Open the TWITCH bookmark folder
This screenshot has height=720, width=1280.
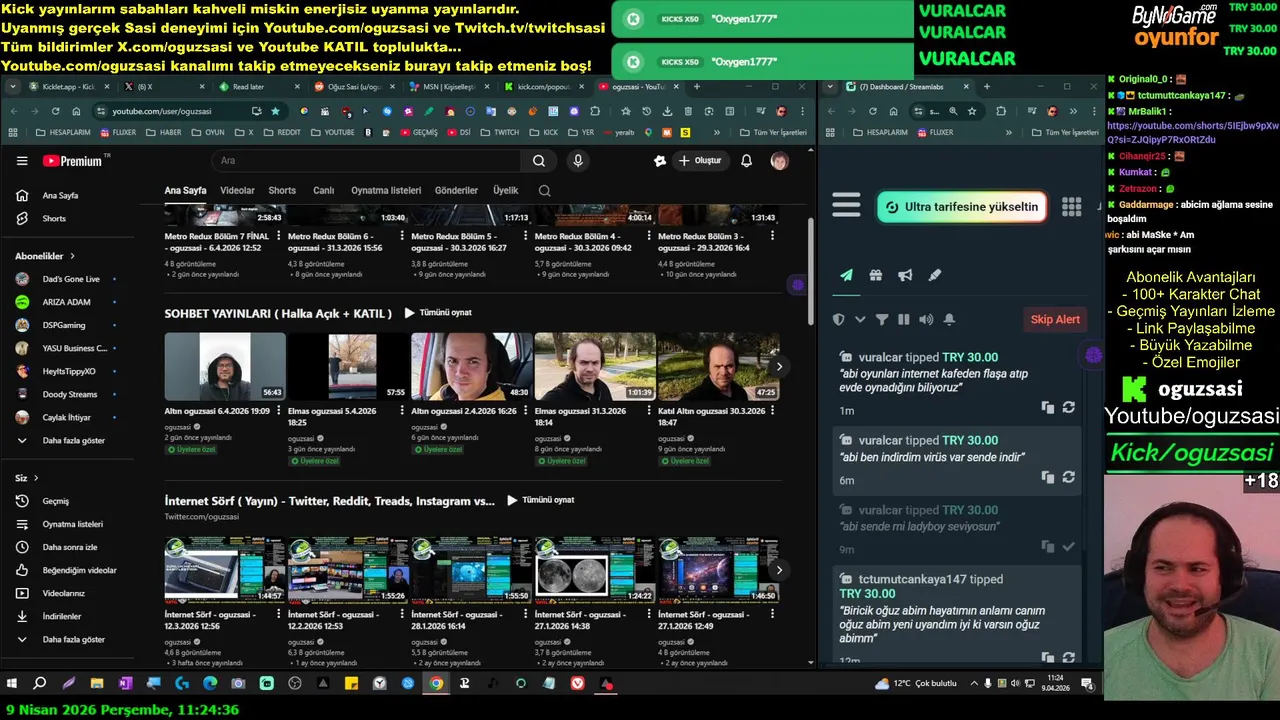pyautogui.click(x=501, y=132)
